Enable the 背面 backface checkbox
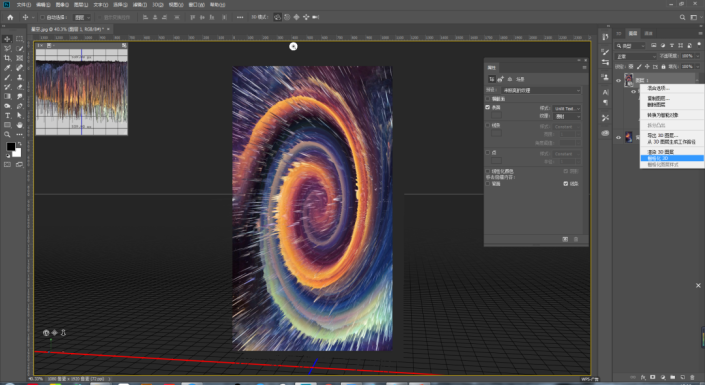 488,184
